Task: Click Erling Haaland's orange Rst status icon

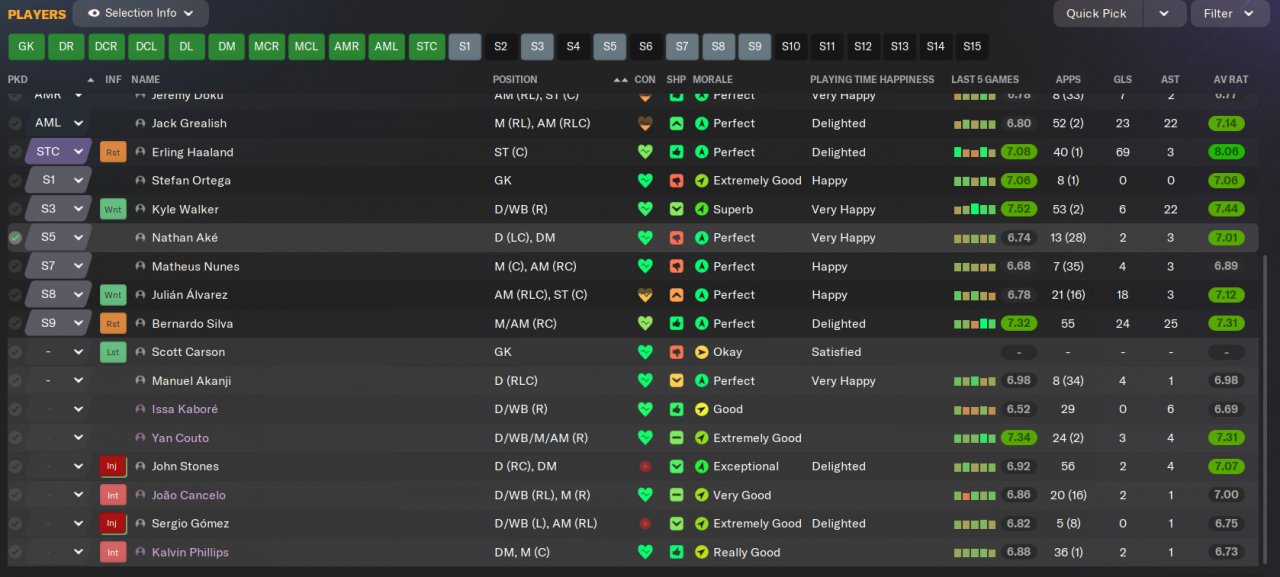Action: click(113, 152)
